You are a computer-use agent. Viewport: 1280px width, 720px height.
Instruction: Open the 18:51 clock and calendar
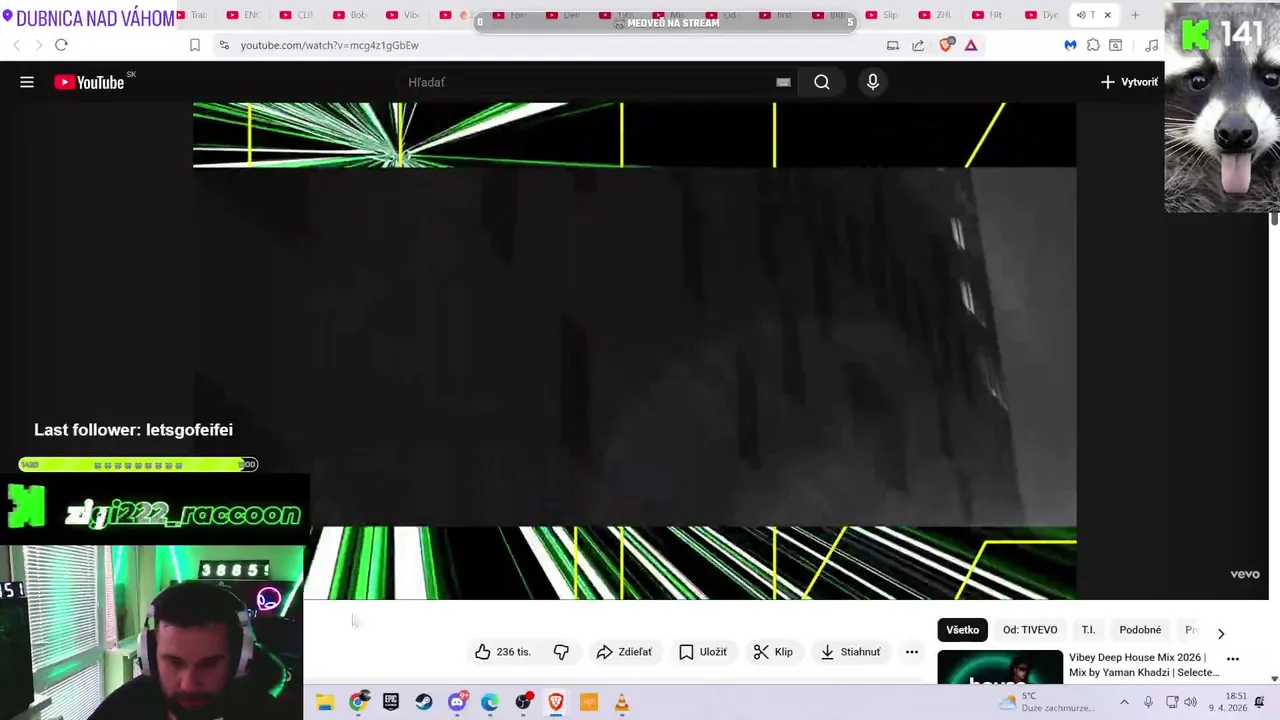tap(1228, 702)
